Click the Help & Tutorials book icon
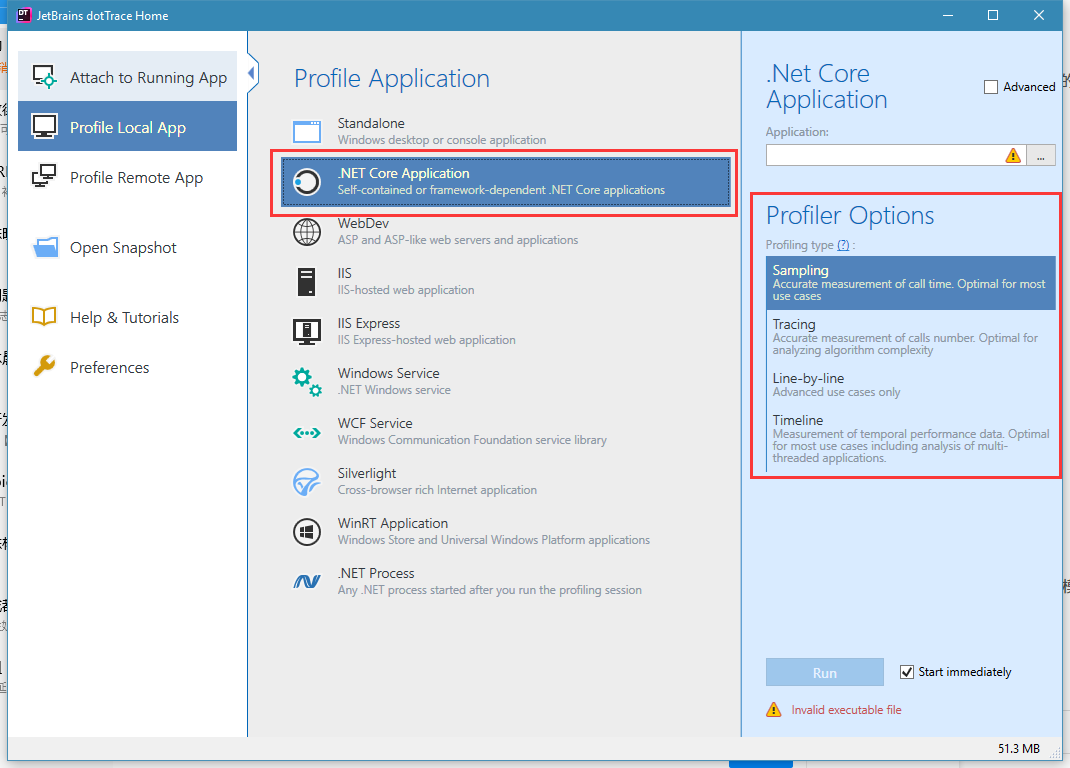1070x768 pixels. point(44,317)
